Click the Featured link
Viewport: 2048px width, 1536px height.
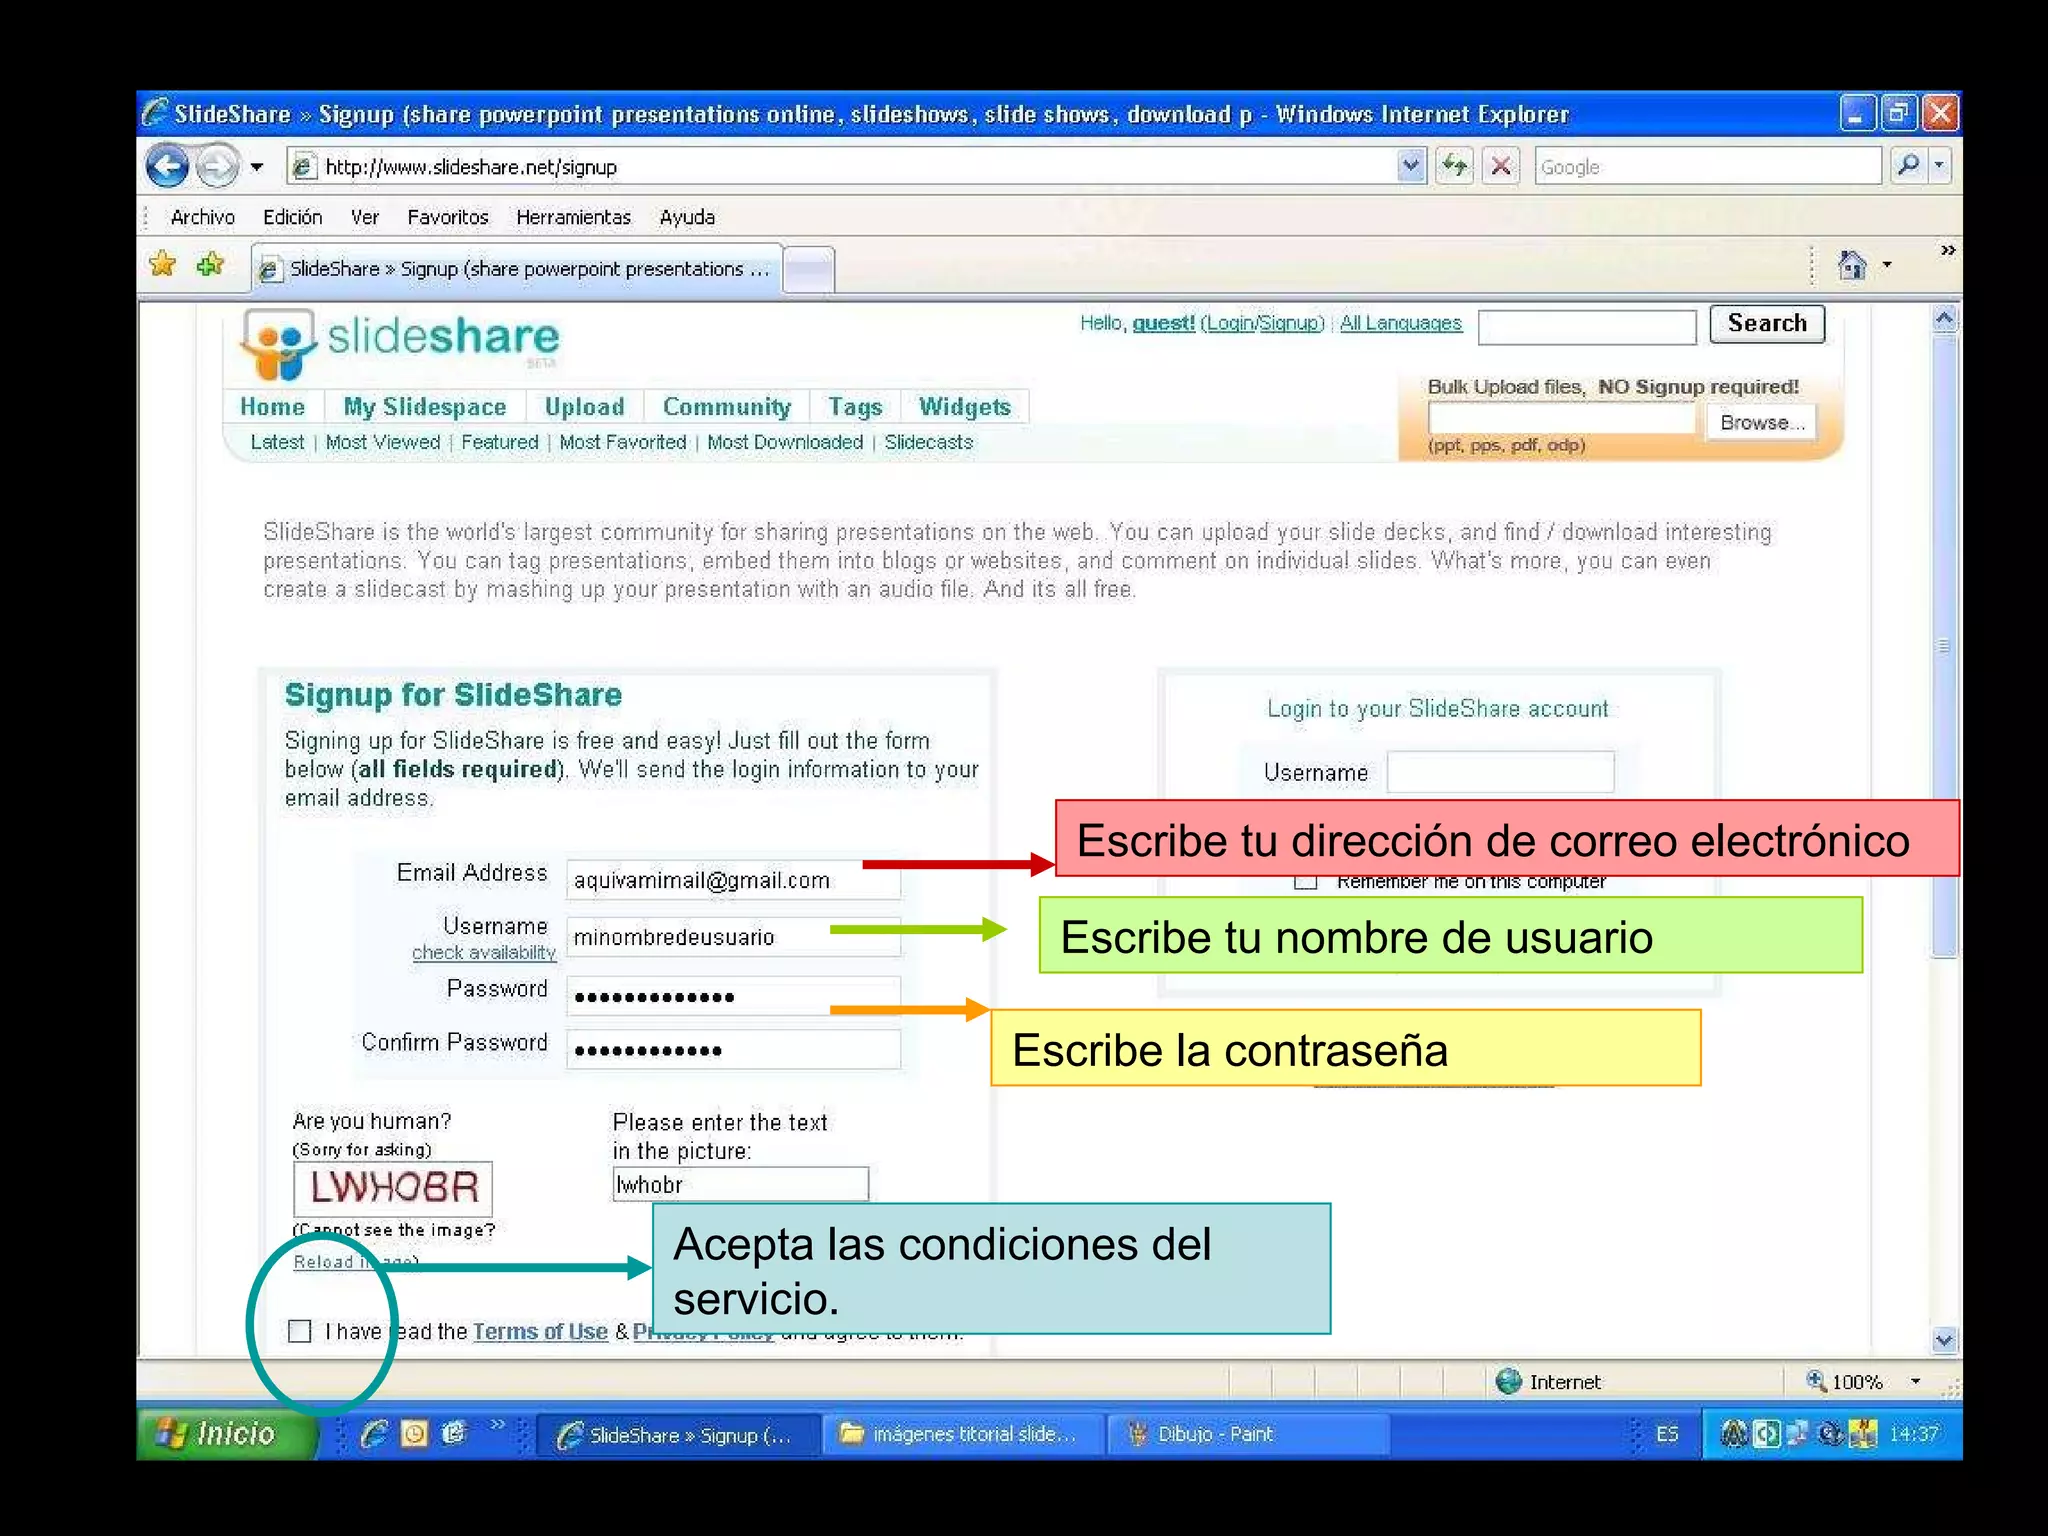point(499,442)
